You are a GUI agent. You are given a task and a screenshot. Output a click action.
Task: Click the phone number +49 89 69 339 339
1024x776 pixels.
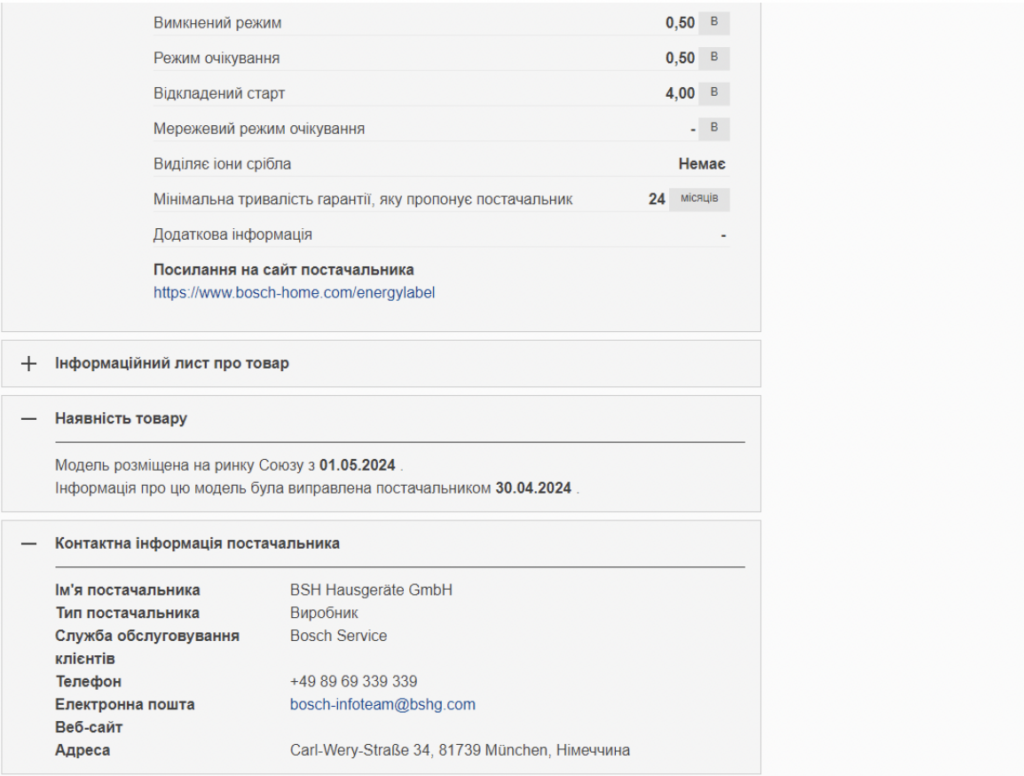pyautogui.click(x=353, y=682)
